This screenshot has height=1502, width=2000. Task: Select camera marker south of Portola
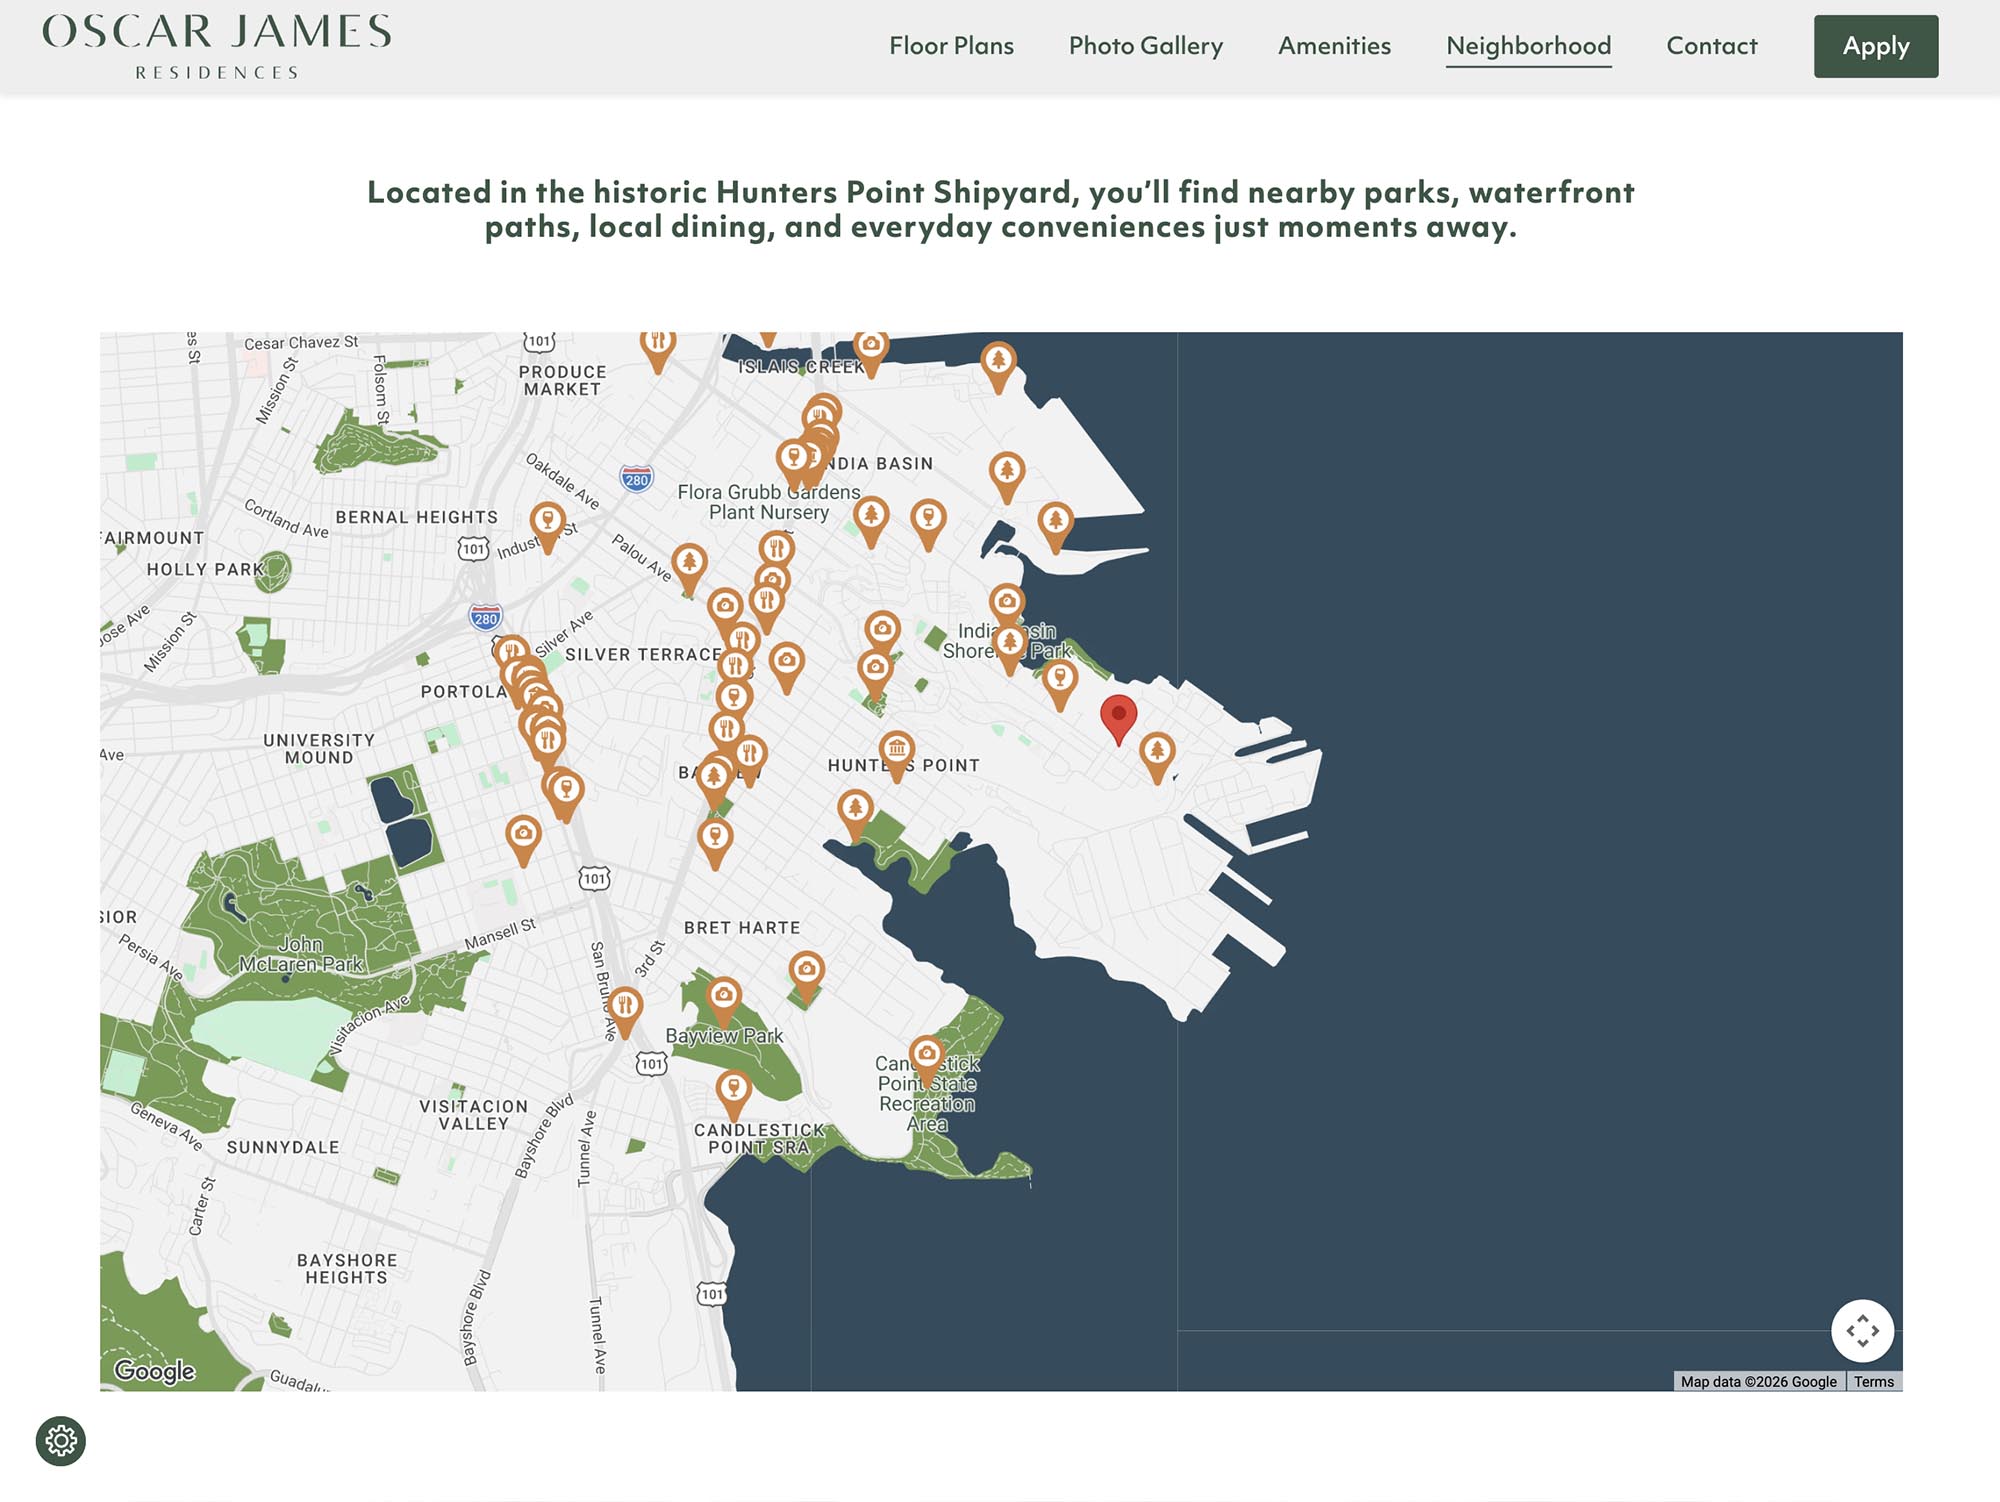(x=523, y=841)
